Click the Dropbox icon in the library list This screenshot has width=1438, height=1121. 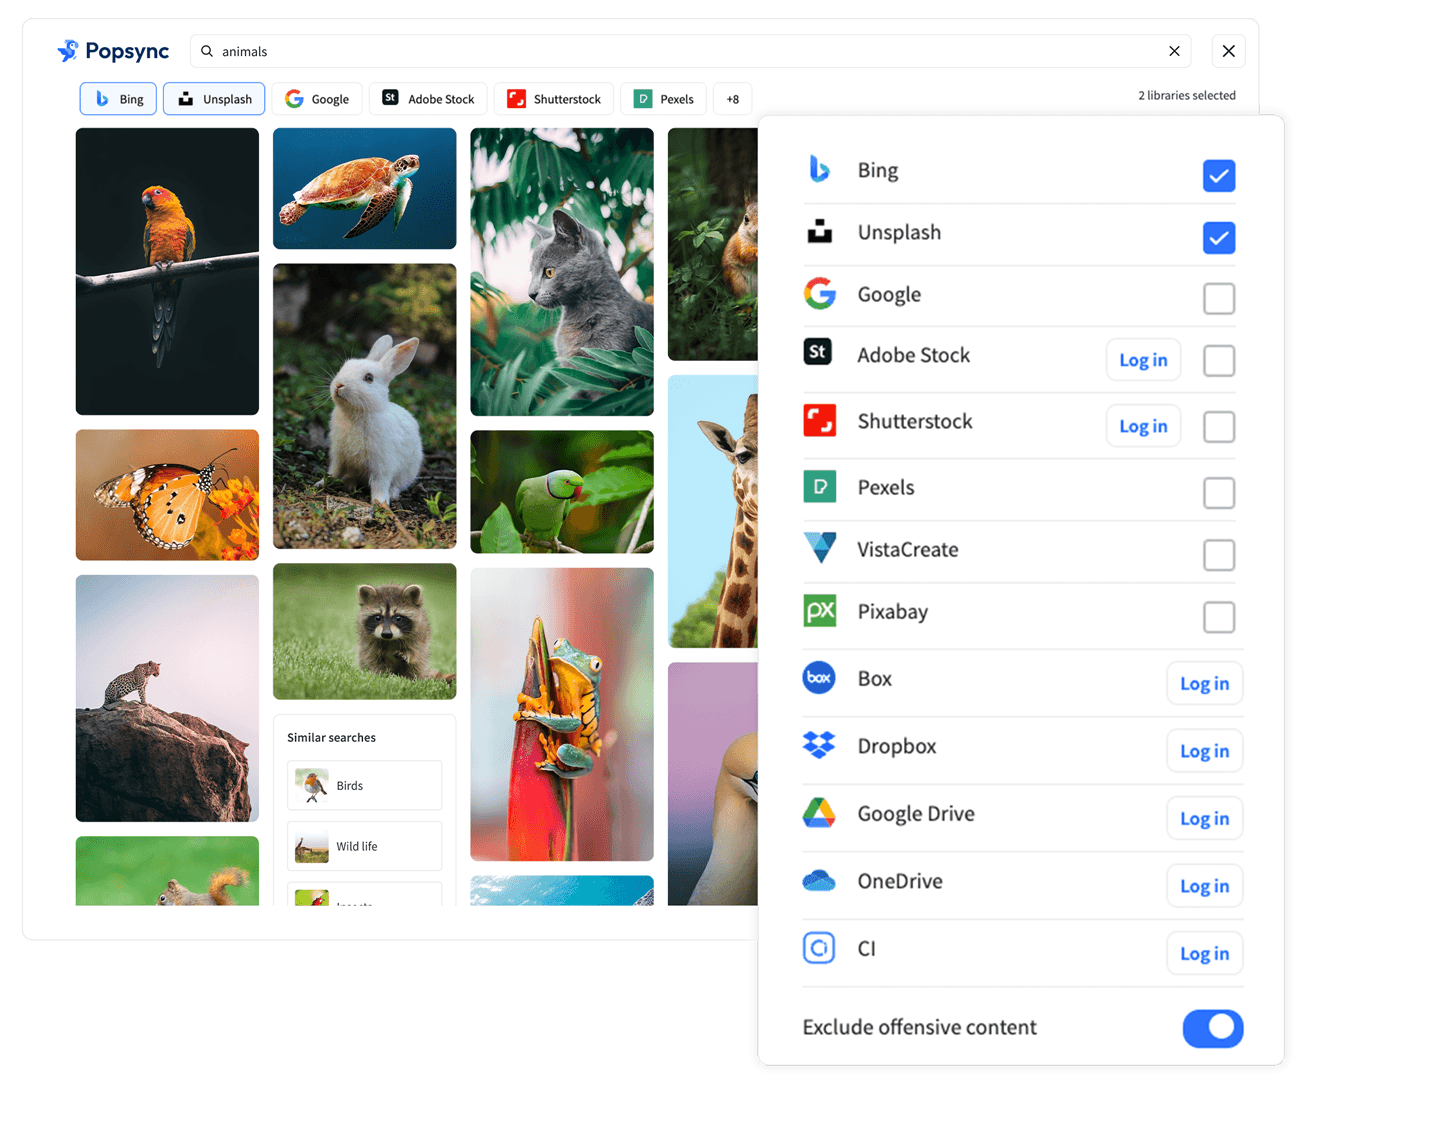819,746
